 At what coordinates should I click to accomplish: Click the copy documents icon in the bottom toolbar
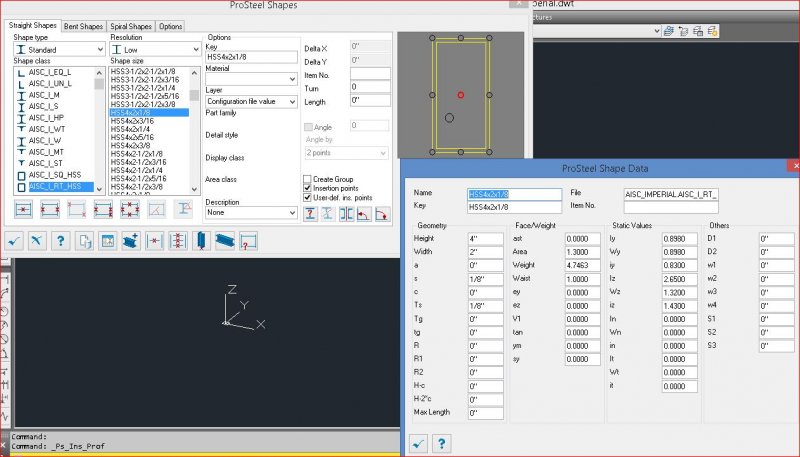(x=84, y=241)
